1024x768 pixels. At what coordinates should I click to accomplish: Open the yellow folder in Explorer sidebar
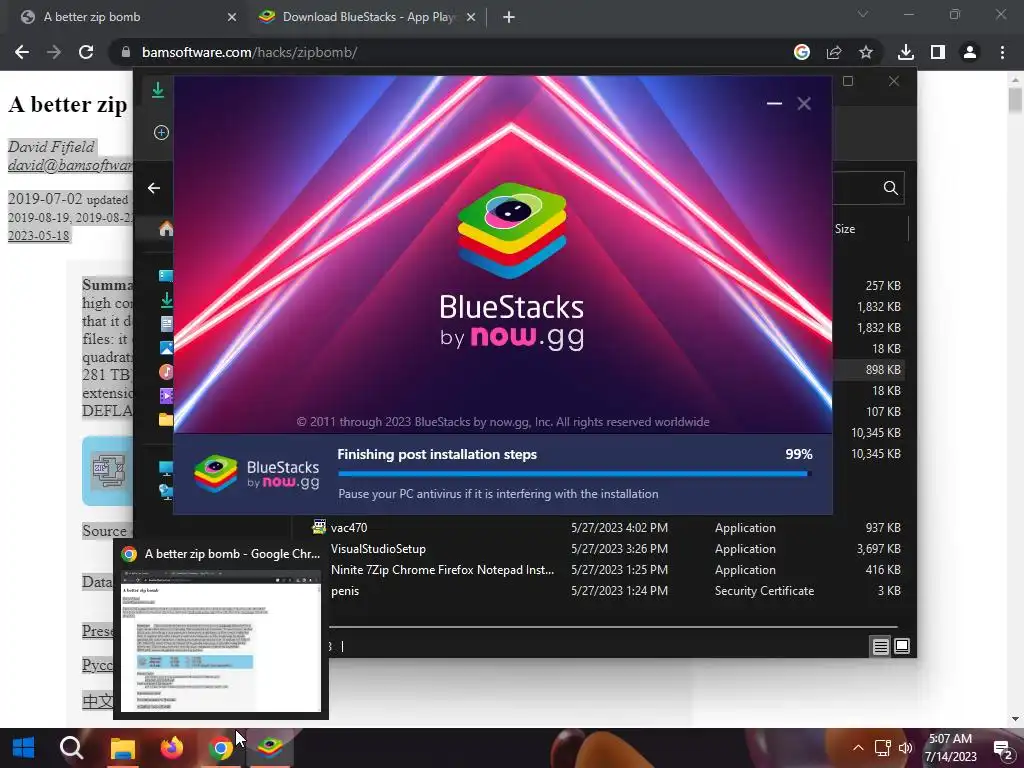[x=166, y=419]
